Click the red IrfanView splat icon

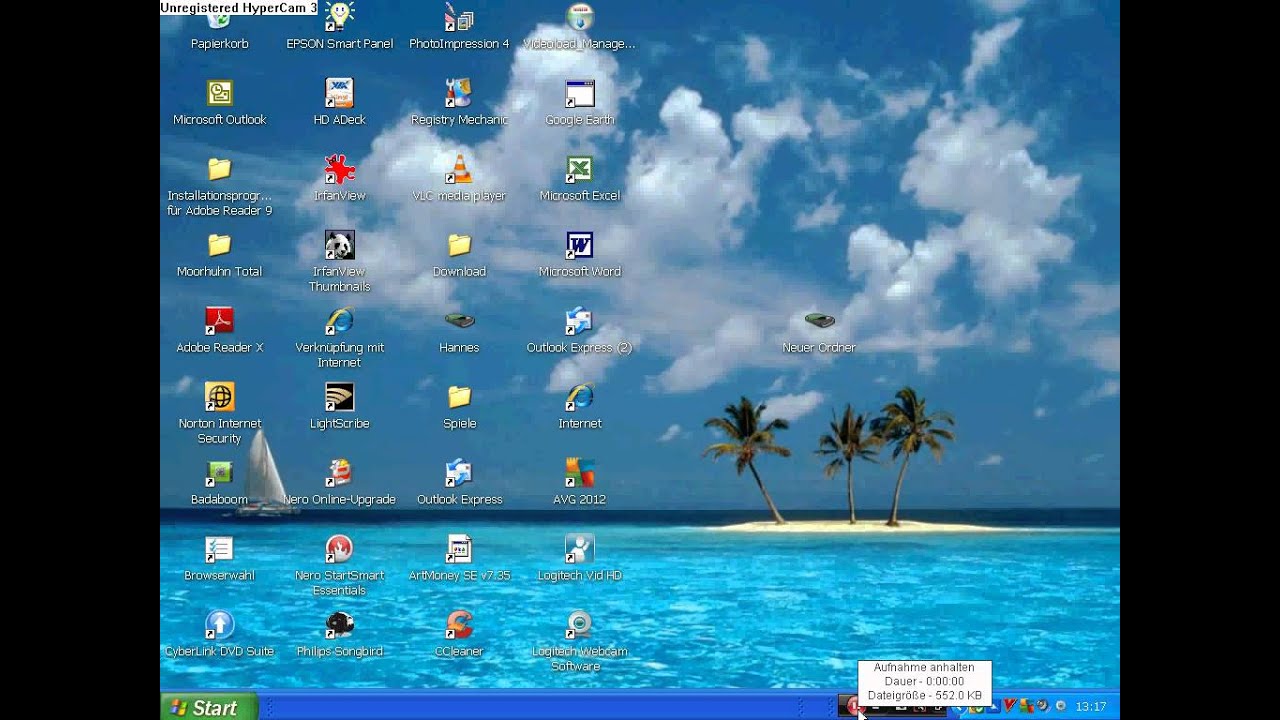[x=339, y=169]
